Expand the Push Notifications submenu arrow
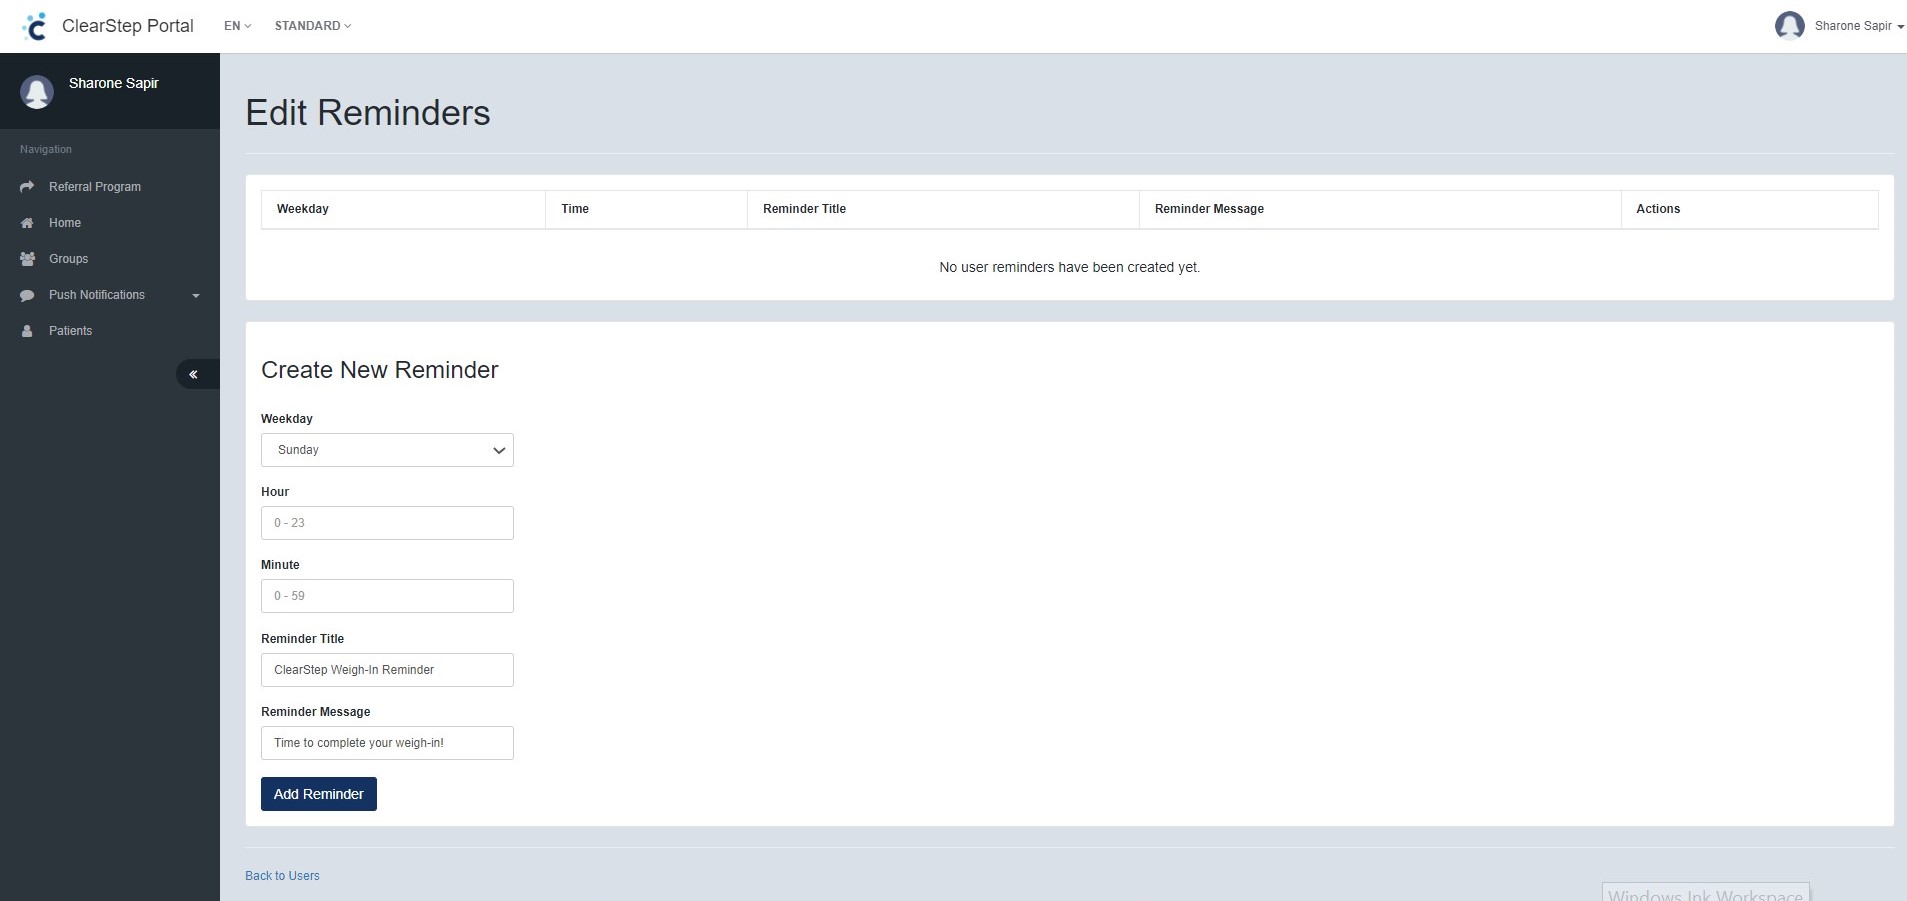Screen dimensions: 1907x901 pyautogui.click(x=196, y=296)
